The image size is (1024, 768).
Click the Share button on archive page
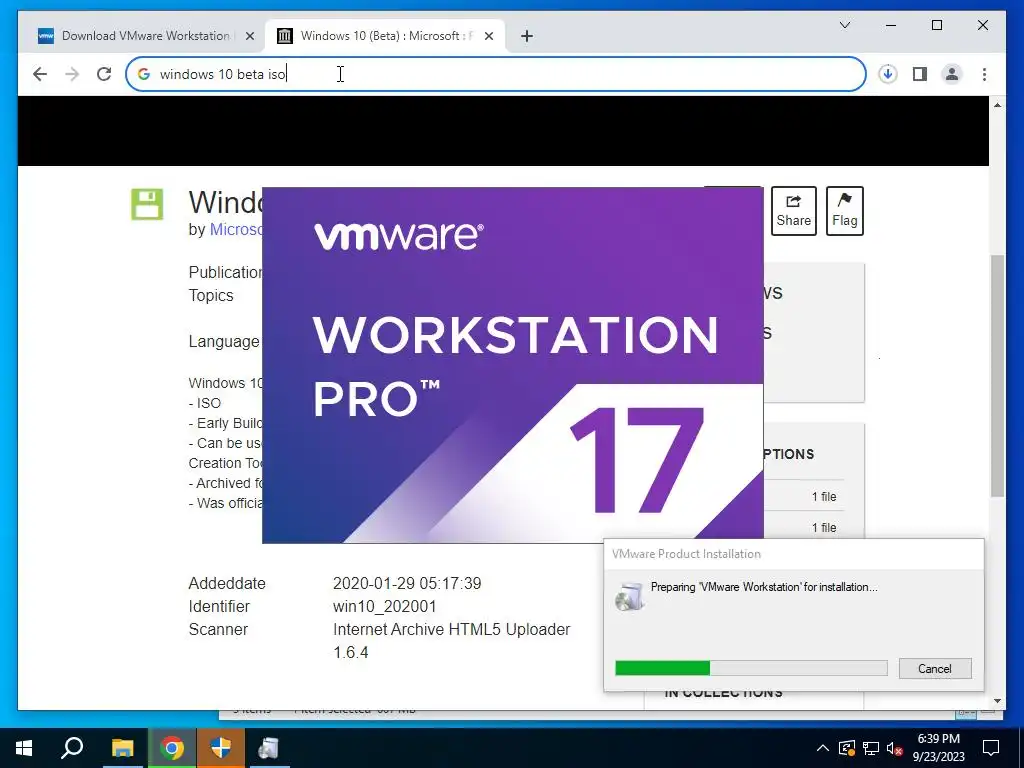(x=793, y=211)
